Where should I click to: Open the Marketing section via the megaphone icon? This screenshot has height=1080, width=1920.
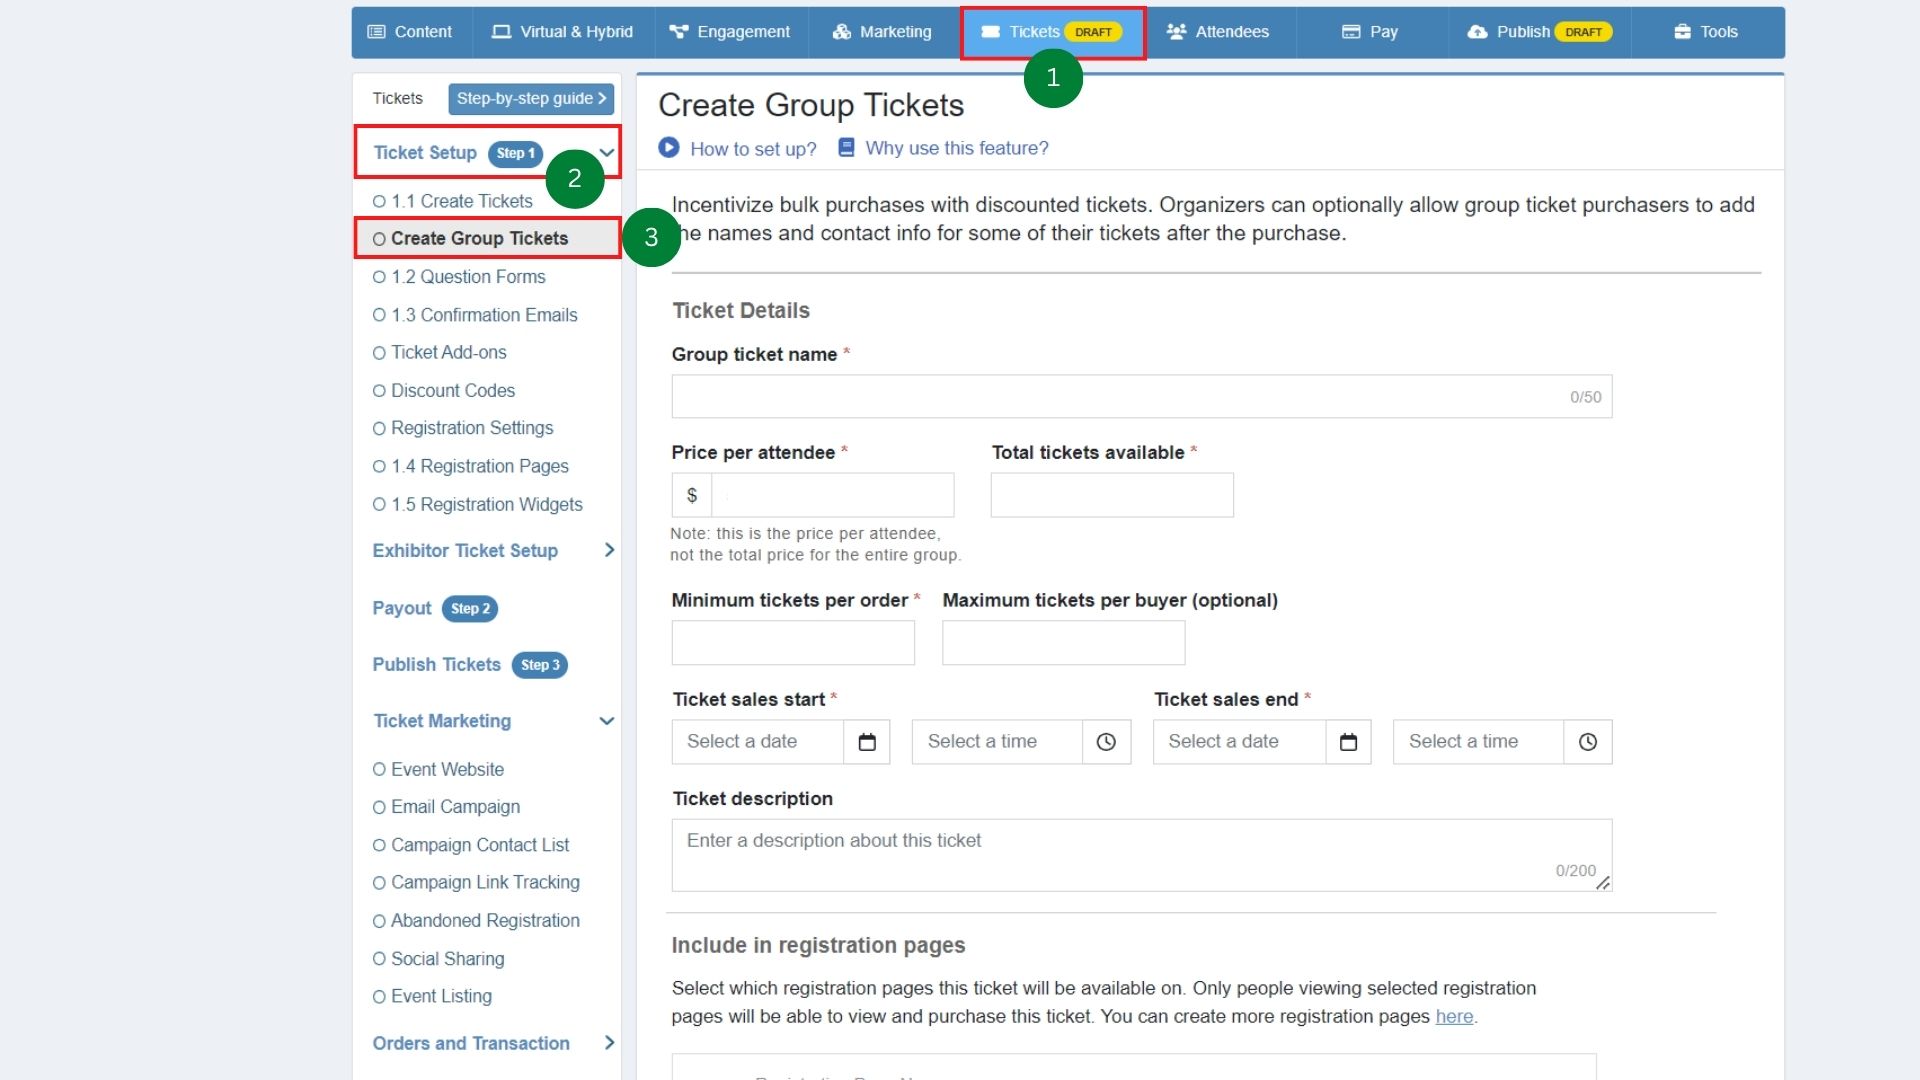[x=840, y=31]
